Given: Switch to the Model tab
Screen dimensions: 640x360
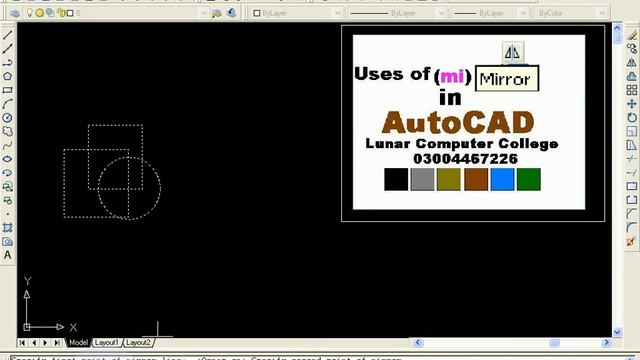Looking at the screenshot, I should (78, 342).
